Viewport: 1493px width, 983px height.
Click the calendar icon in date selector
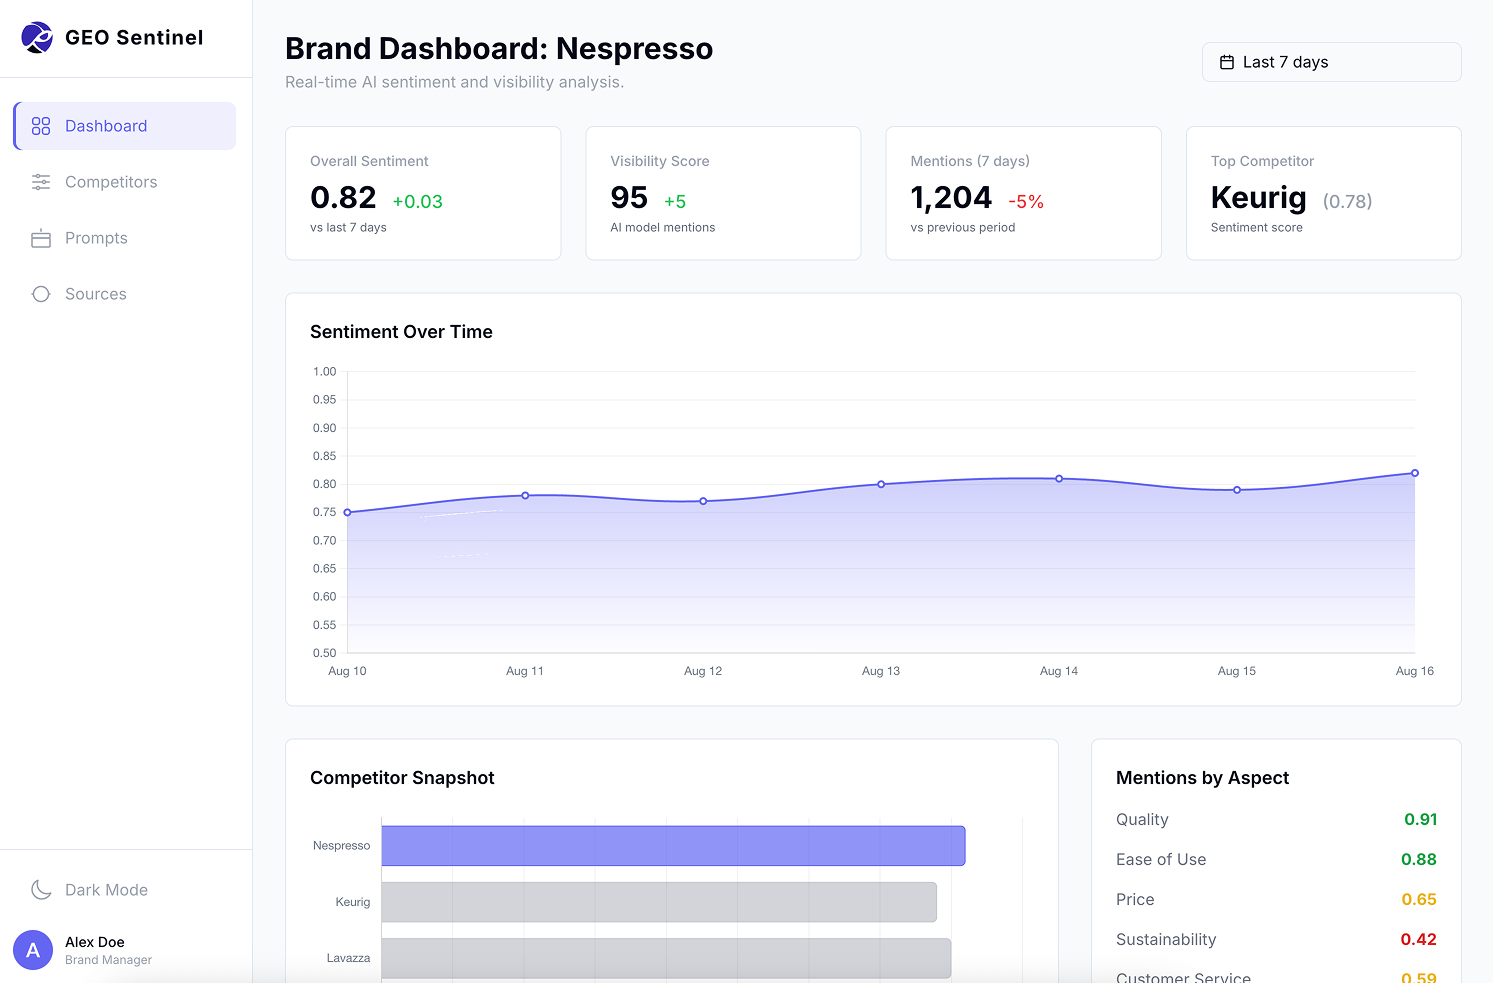click(1227, 62)
